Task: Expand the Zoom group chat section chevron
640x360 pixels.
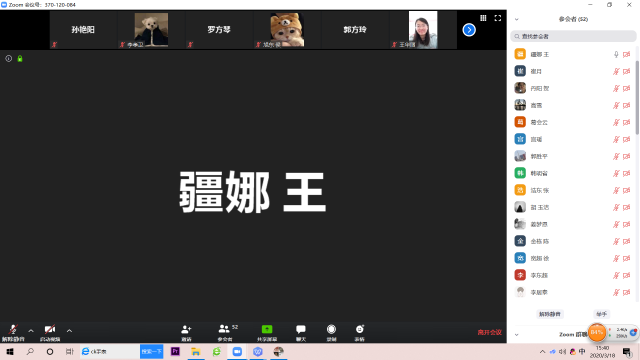Action: coord(517,335)
